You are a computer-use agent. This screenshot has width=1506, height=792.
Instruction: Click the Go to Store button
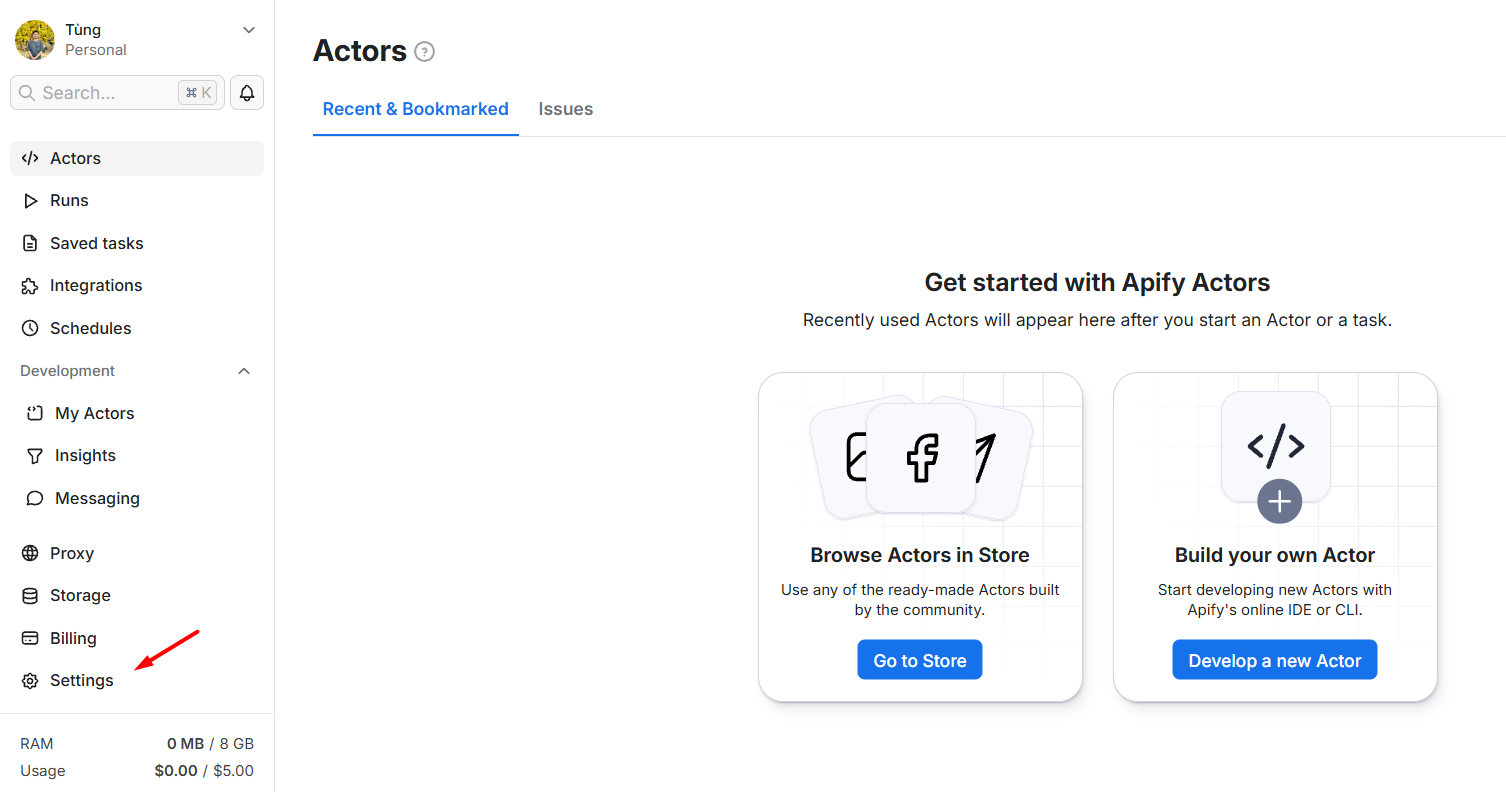point(919,659)
